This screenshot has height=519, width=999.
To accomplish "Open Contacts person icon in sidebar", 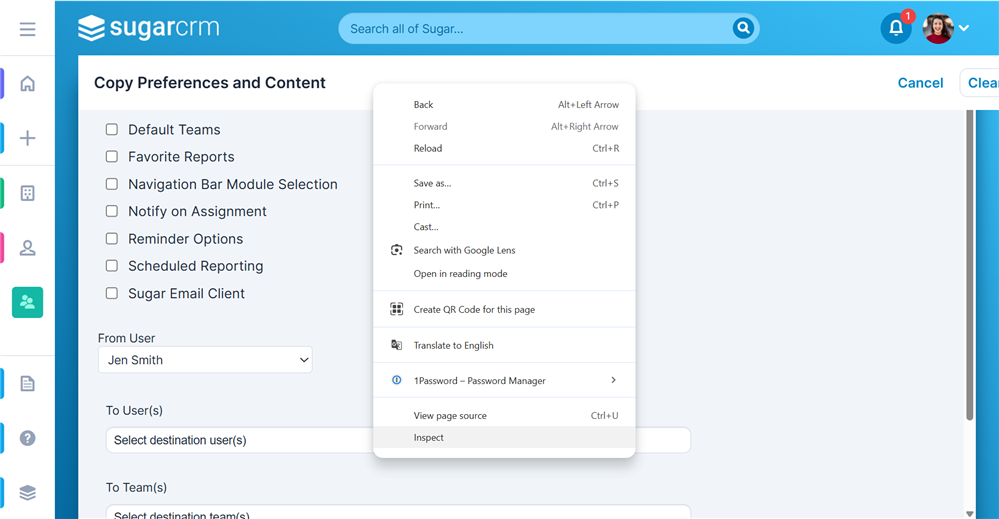I will tap(27, 248).
